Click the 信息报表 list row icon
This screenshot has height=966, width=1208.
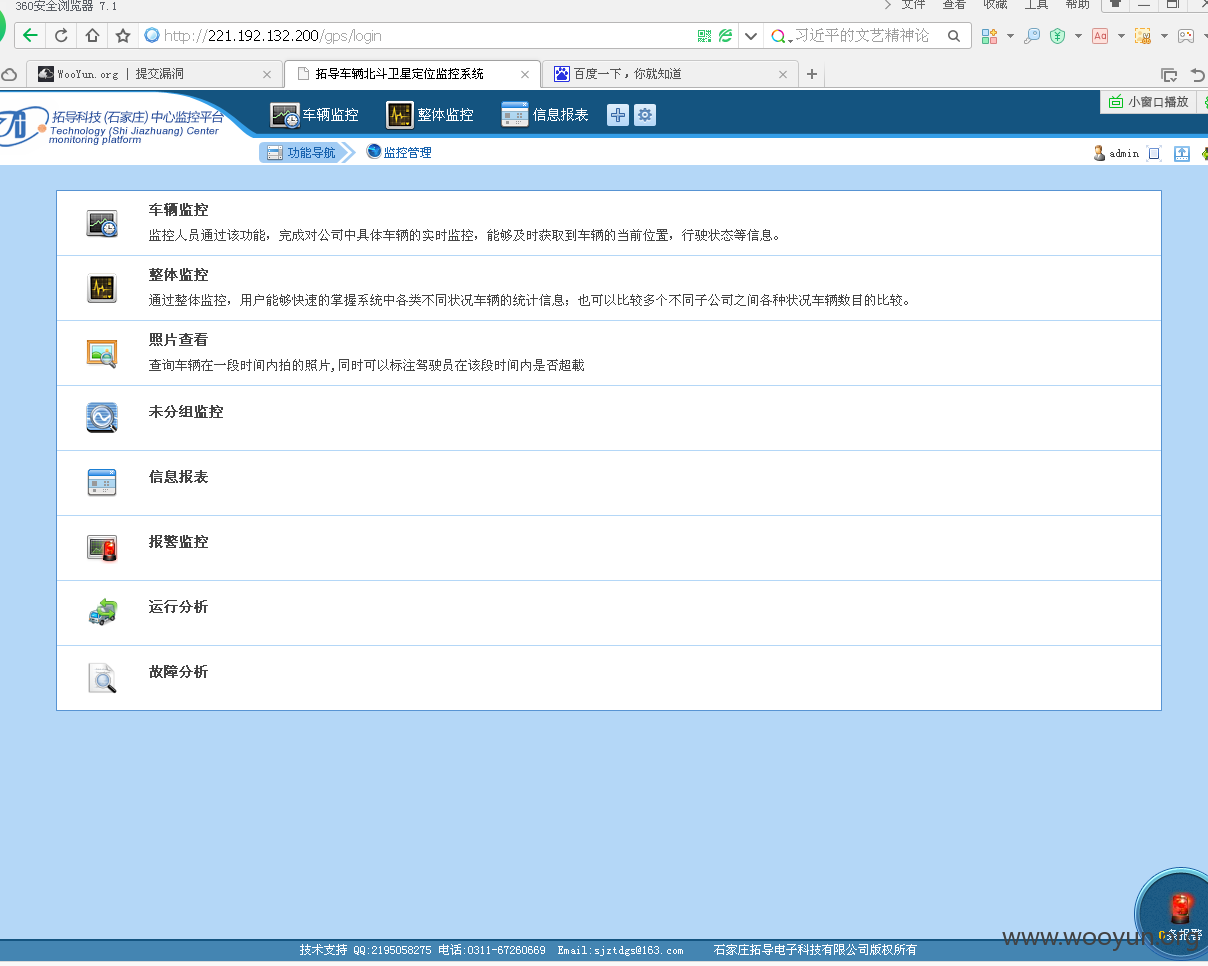(102, 482)
